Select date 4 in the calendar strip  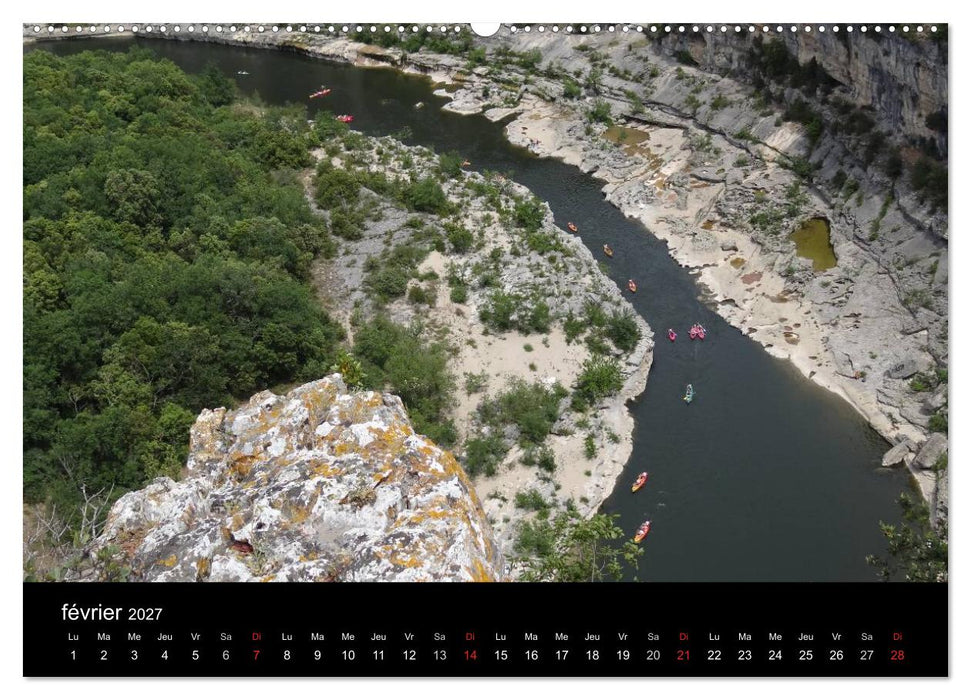[x=165, y=655]
